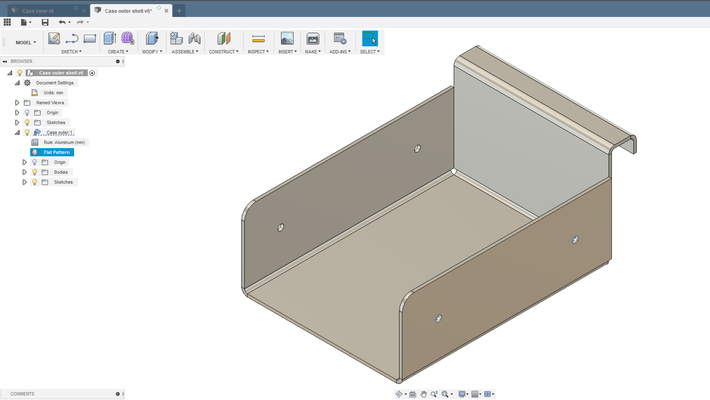
Task: Expand the Named Views tree node
Action: pos(17,103)
